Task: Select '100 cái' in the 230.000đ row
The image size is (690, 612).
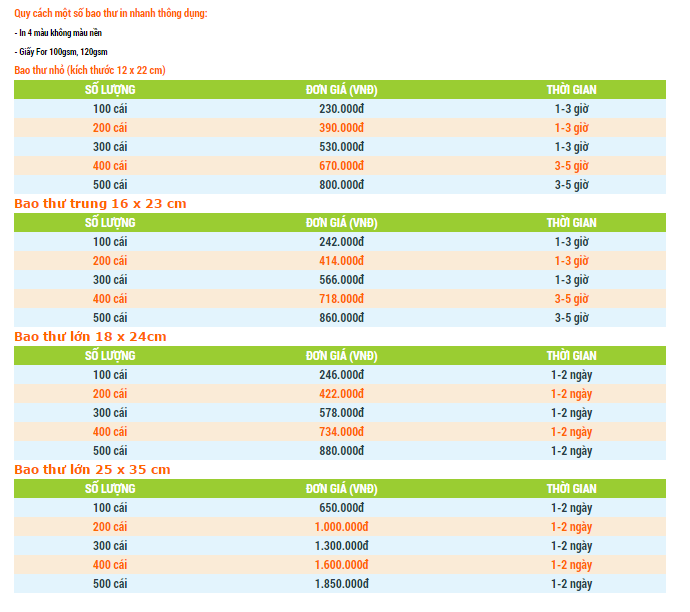Action: pyautogui.click(x=110, y=109)
